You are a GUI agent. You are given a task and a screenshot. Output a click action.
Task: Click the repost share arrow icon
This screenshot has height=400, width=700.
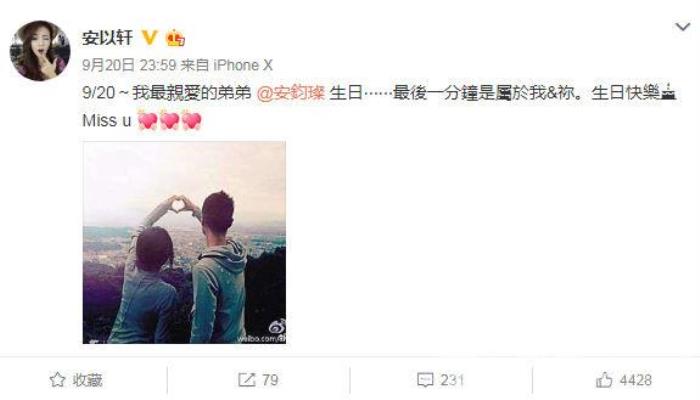pos(246,380)
